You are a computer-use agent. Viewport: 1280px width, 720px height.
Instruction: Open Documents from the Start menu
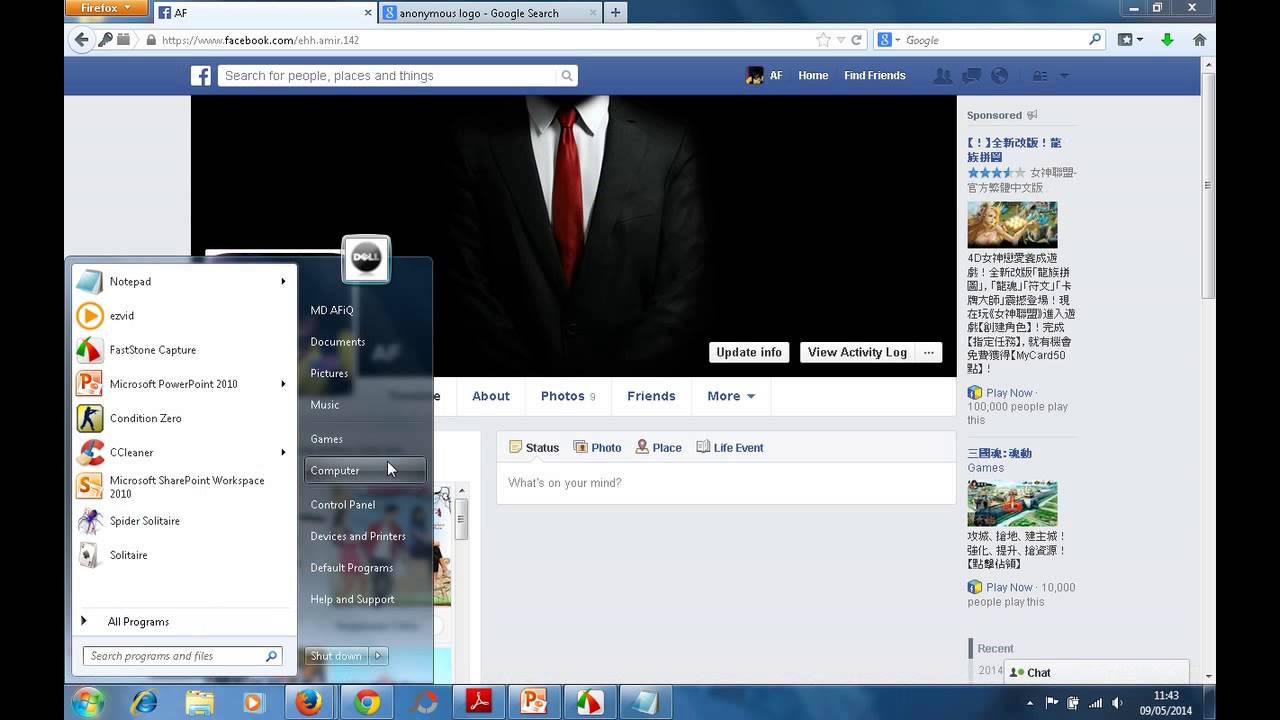coord(365,342)
